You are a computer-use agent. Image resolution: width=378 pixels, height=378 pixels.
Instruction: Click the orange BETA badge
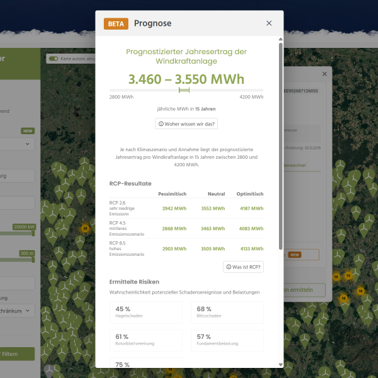116,24
